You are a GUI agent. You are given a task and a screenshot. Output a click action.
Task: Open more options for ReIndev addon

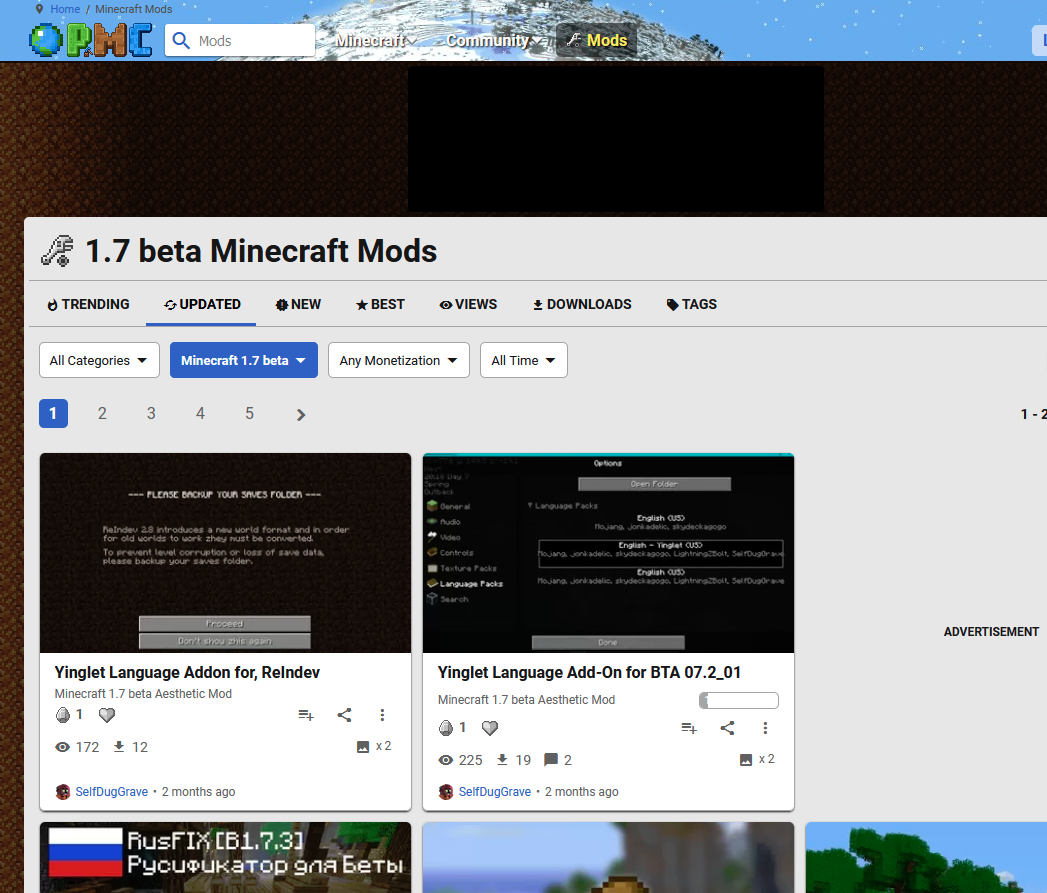point(383,715)
